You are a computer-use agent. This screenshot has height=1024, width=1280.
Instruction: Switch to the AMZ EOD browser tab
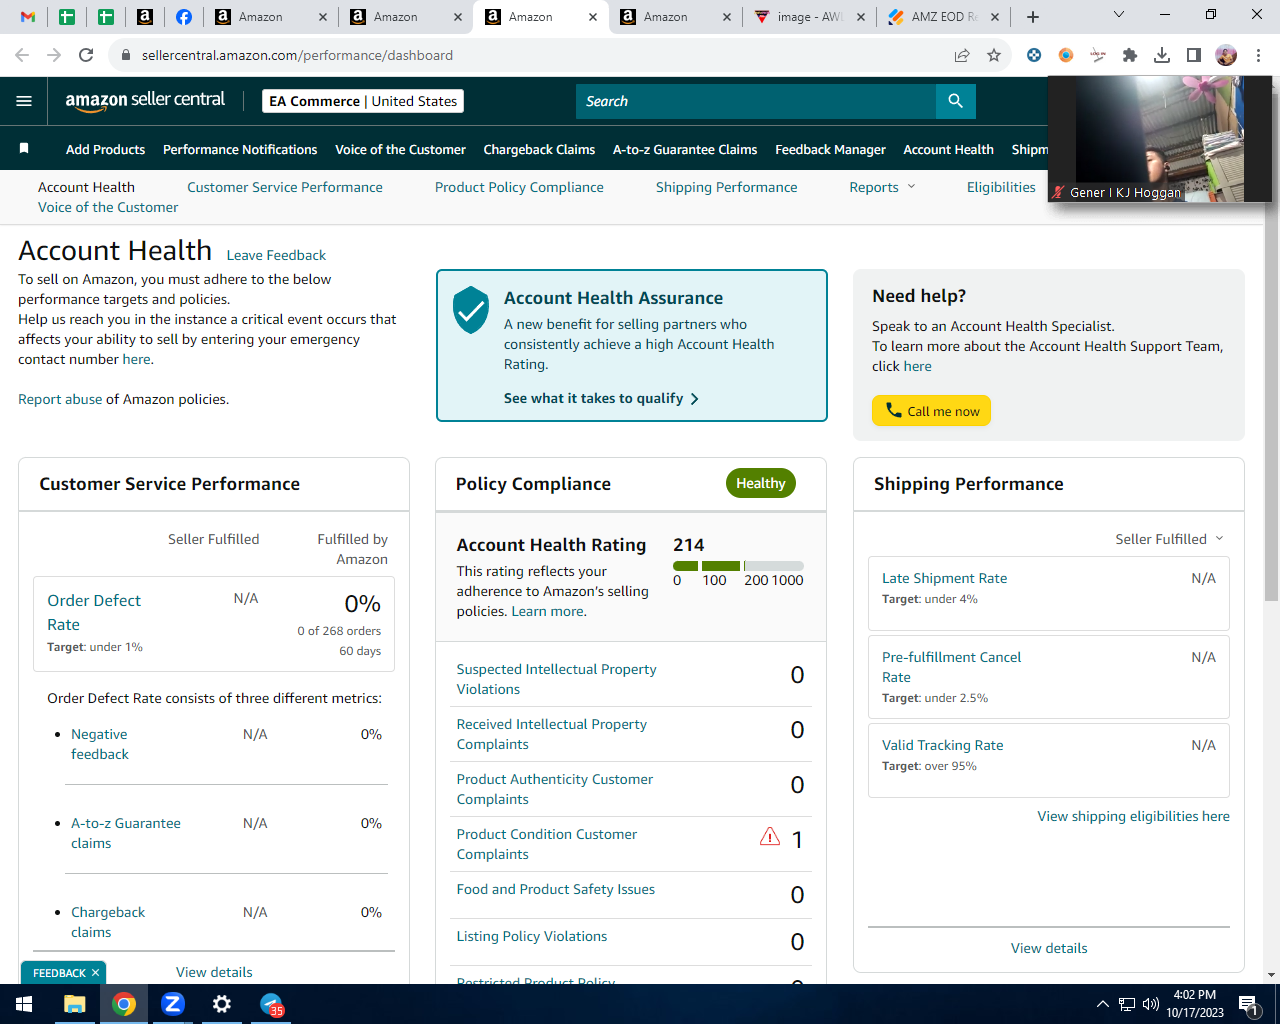pyautogui.click(x=943, y=17)
